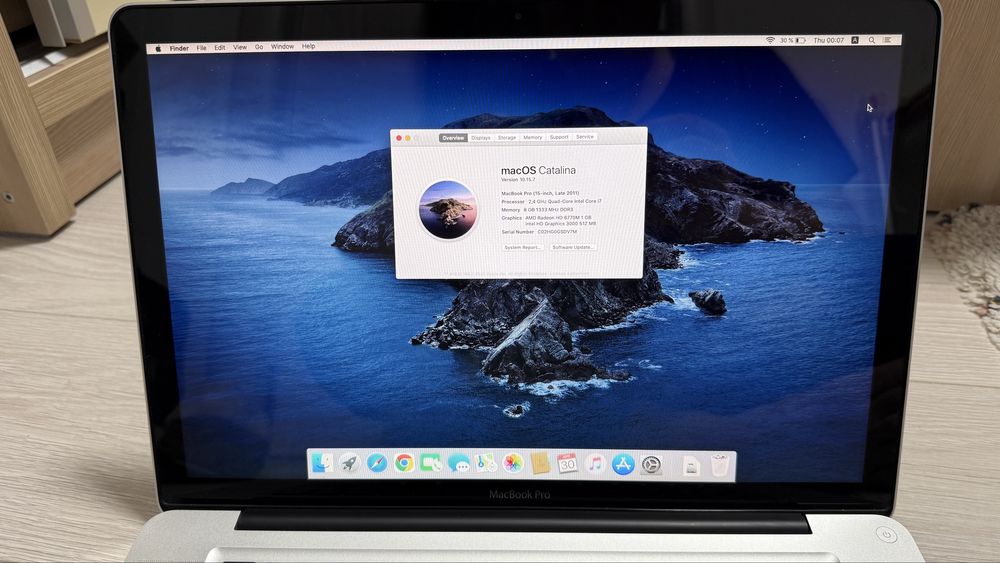Open Notification Center icon
This screenshot has width=1000, height=563.
click(887, 40)
